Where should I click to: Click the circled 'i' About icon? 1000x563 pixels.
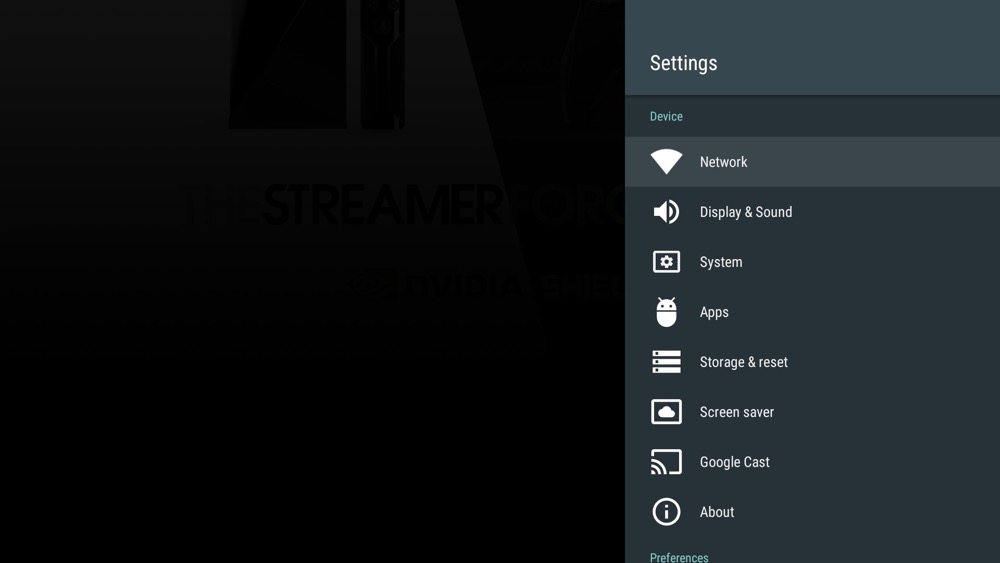pos(666,512)
